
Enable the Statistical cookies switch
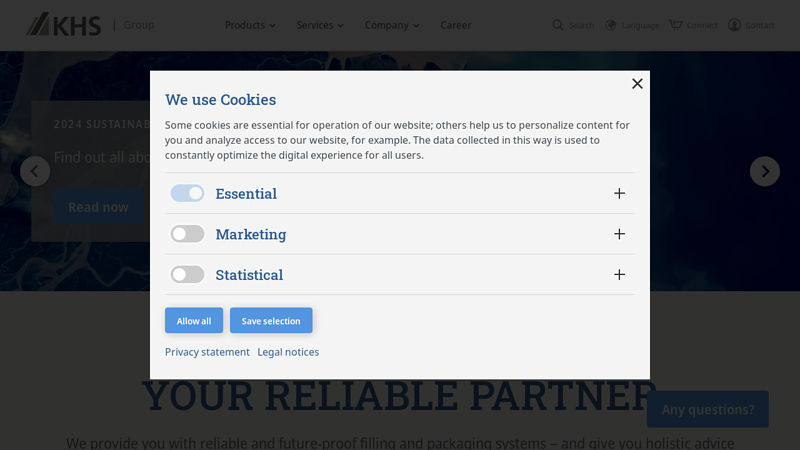click(x=187, y=274)
